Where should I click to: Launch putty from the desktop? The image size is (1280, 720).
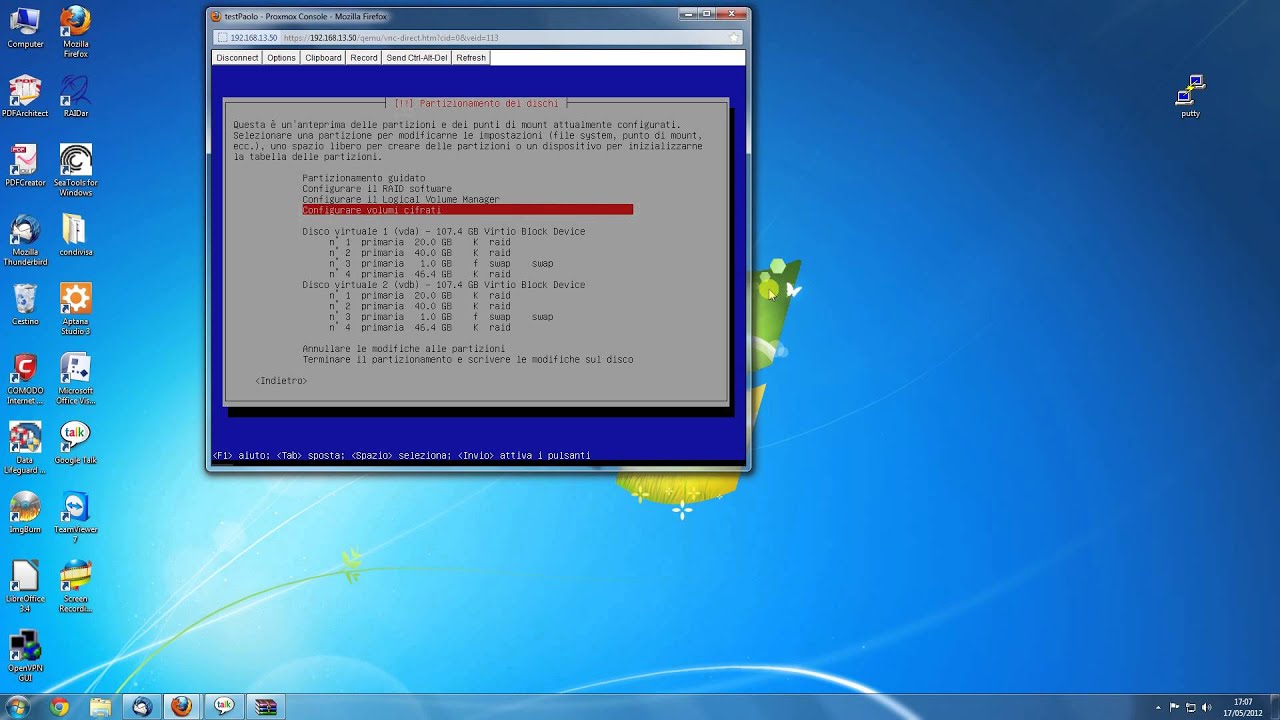coord(1190,96)
